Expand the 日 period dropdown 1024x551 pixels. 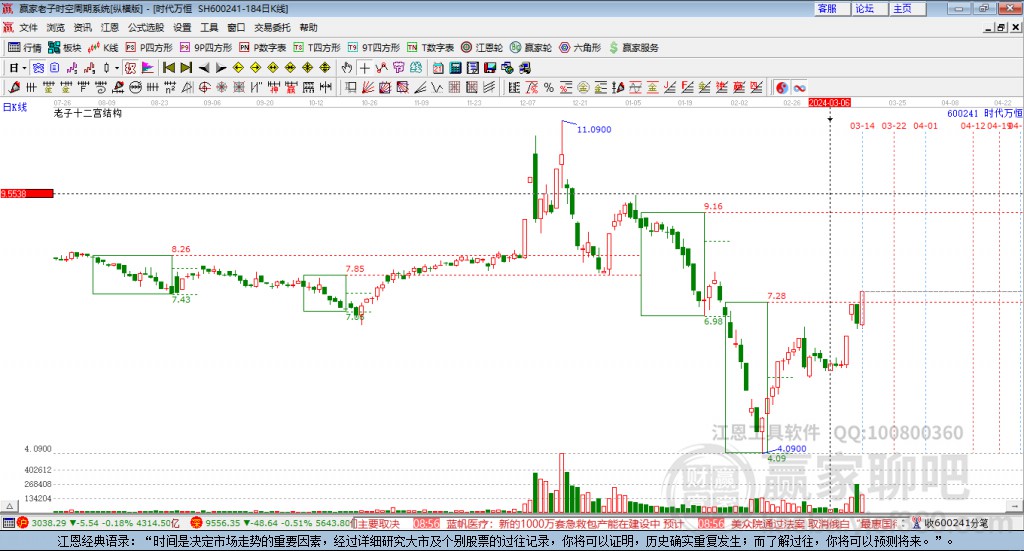(x=24, y=68)
